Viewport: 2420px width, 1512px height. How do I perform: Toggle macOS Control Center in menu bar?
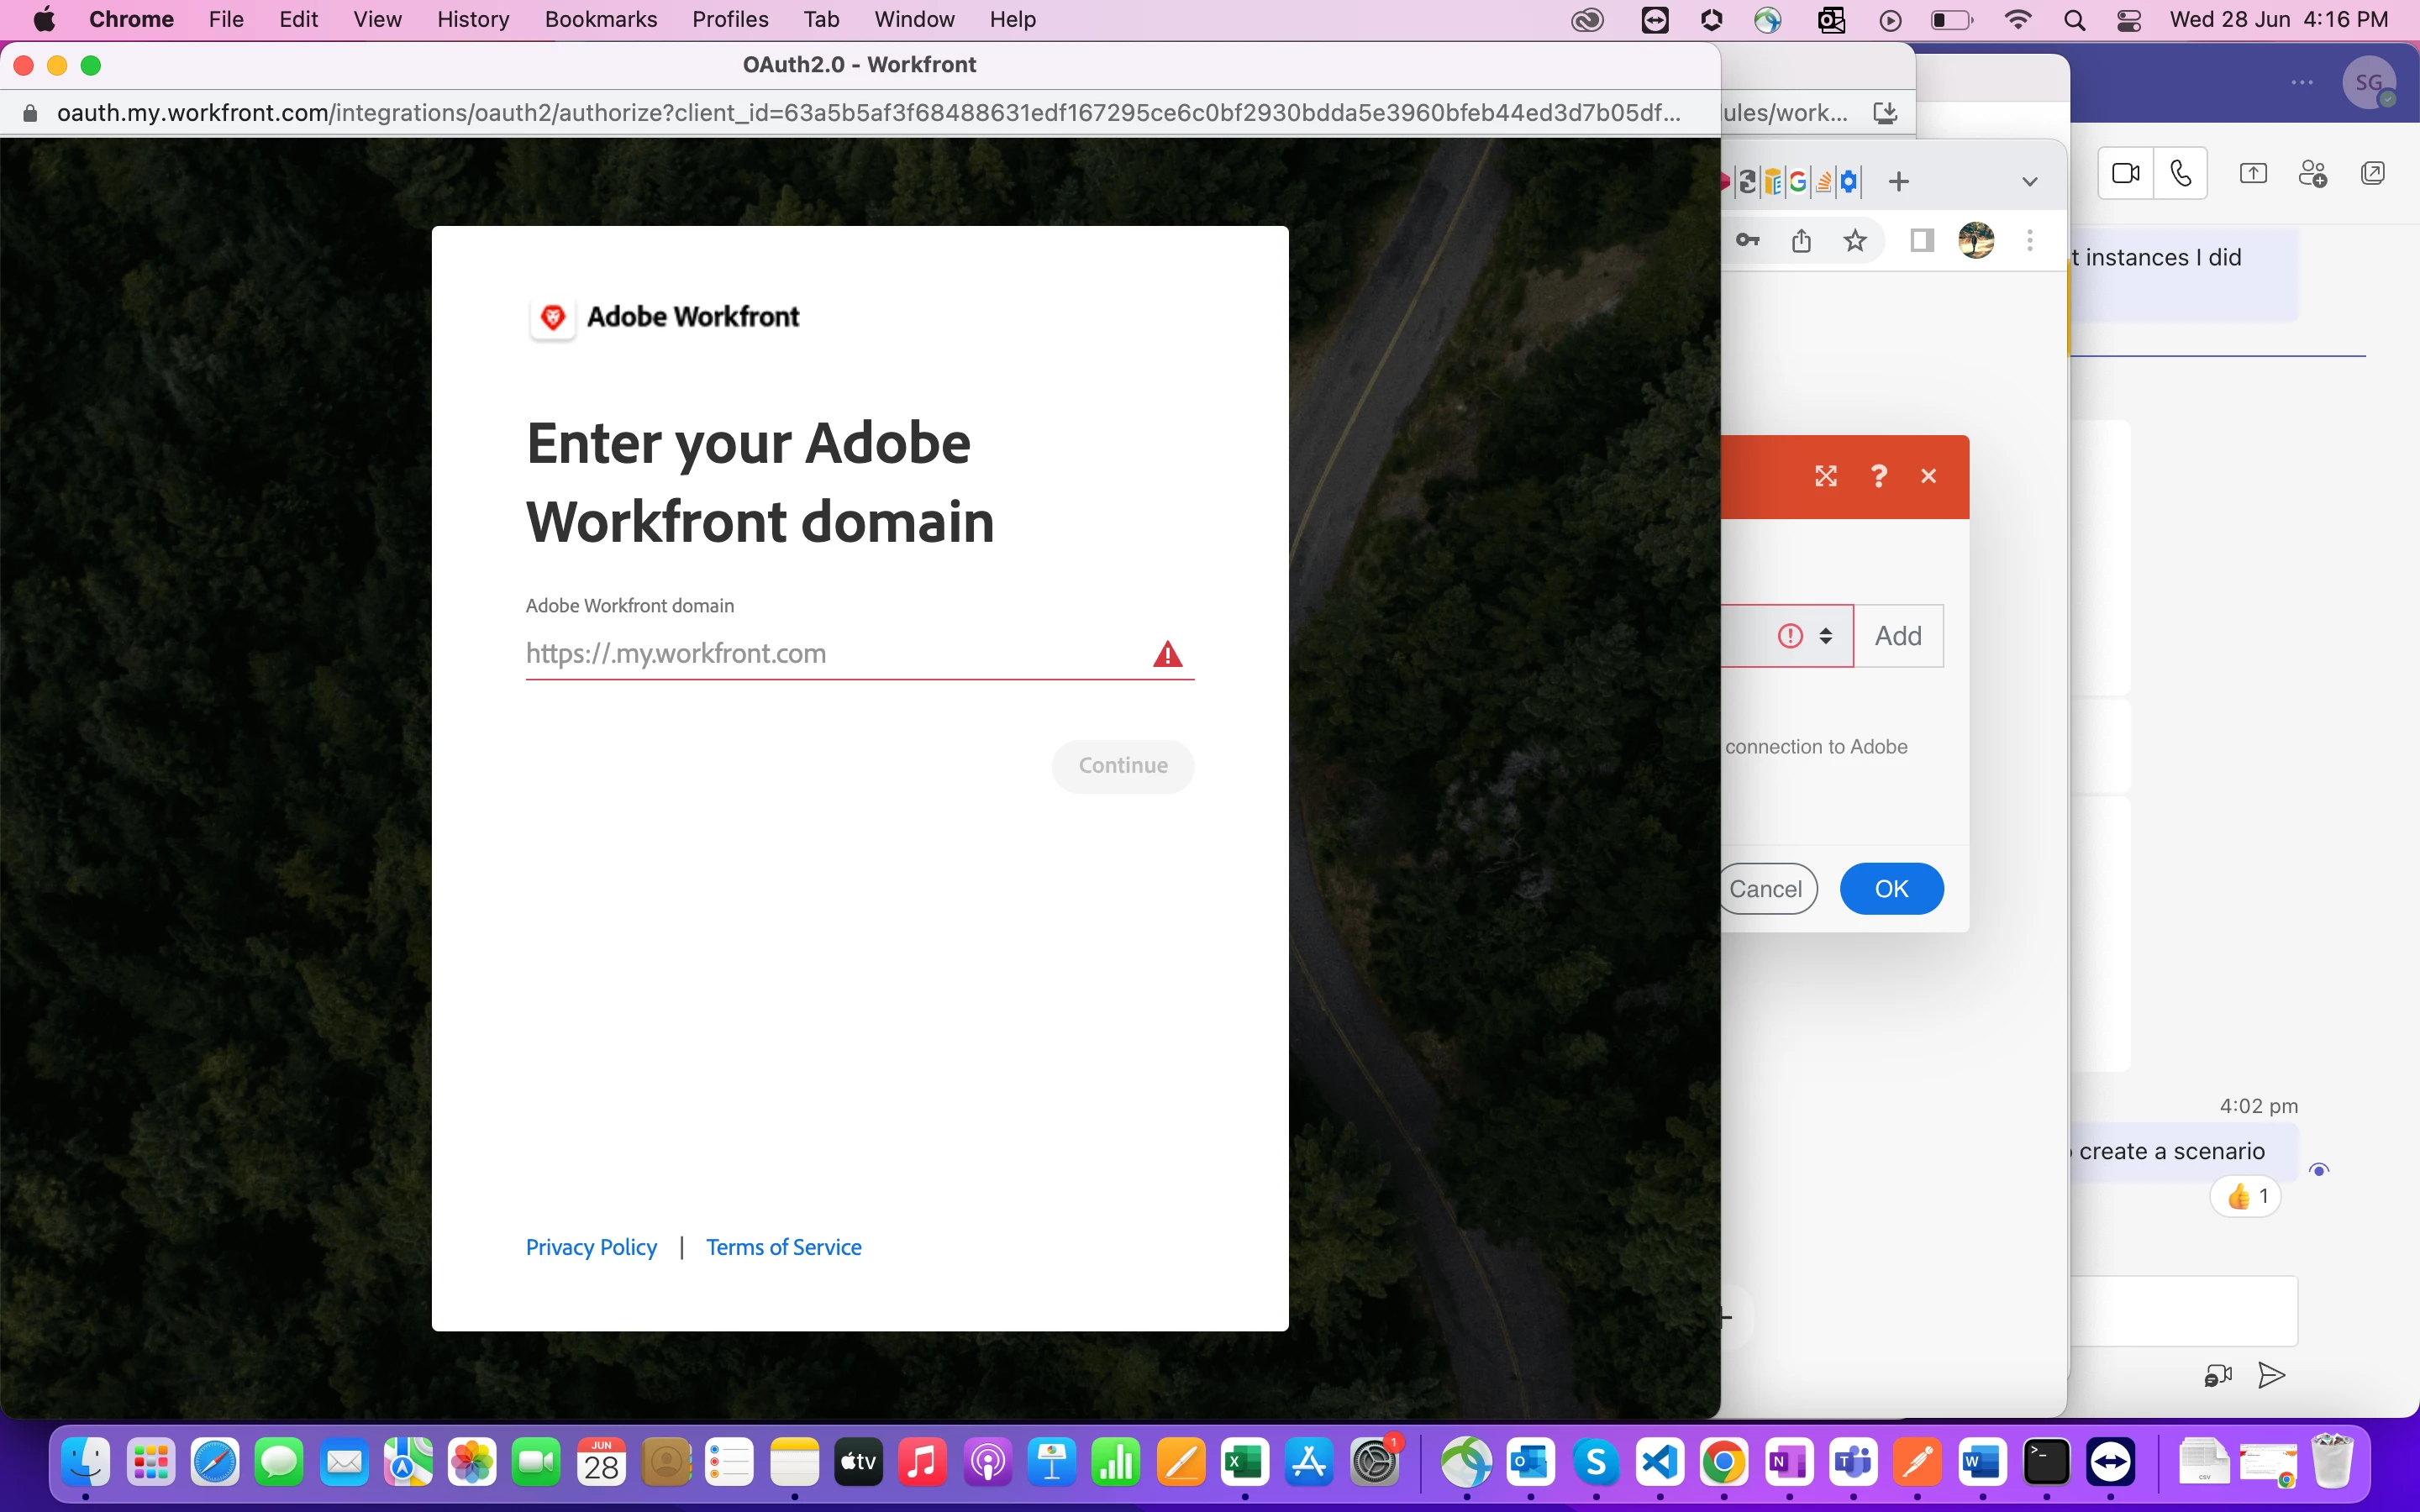coord(2128,19)
